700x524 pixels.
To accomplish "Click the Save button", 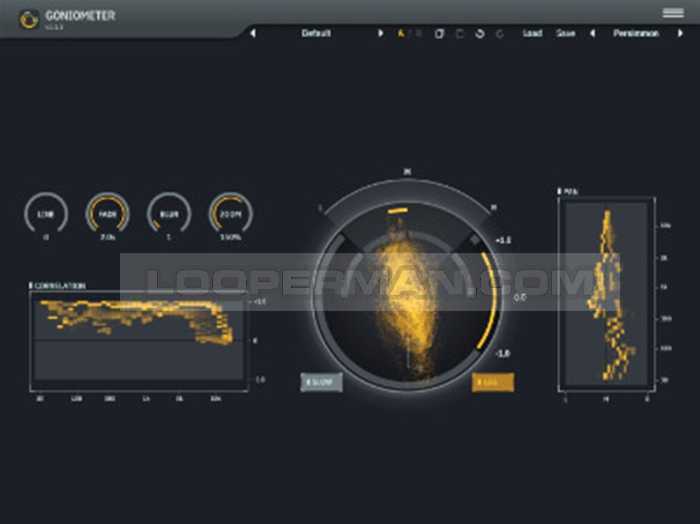I will pos(565,33).
